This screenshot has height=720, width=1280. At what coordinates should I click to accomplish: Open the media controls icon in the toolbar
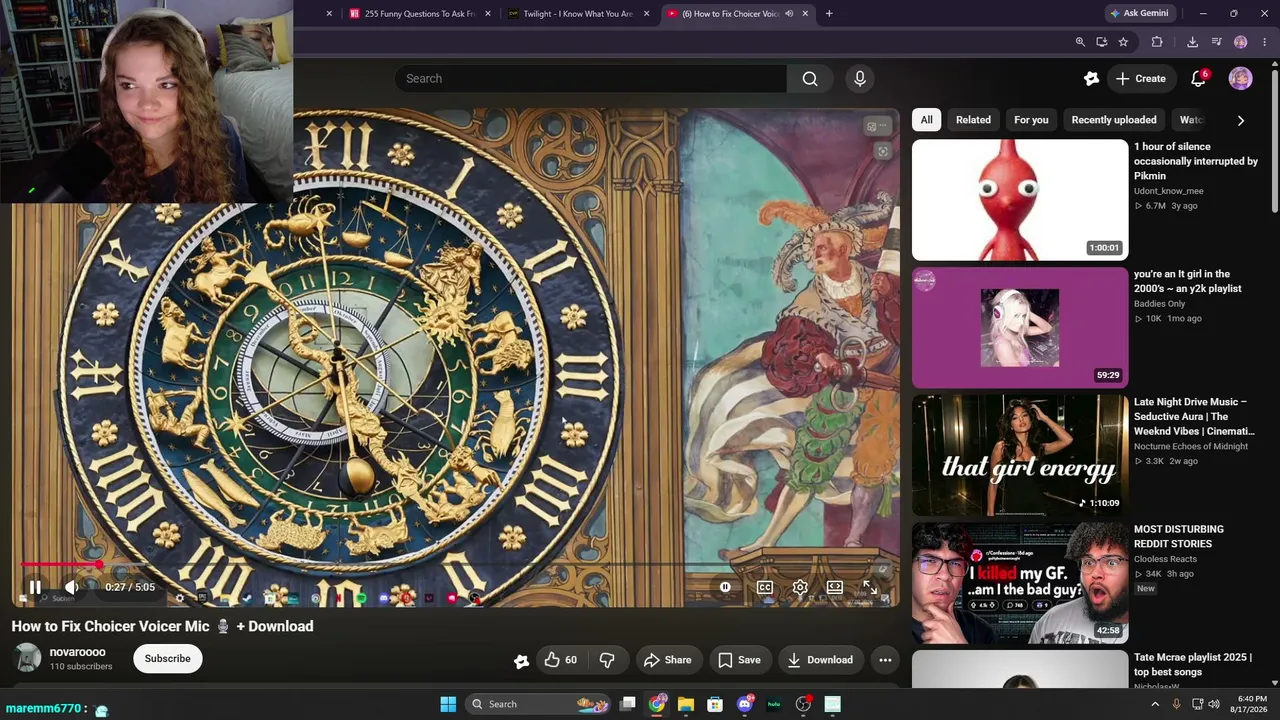1216,42
